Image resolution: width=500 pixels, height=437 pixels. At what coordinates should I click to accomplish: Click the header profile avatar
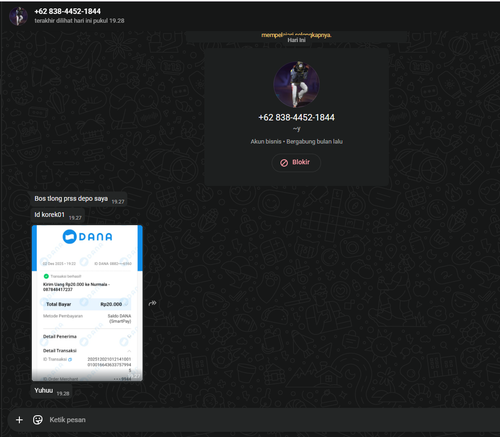coord(18,16)
